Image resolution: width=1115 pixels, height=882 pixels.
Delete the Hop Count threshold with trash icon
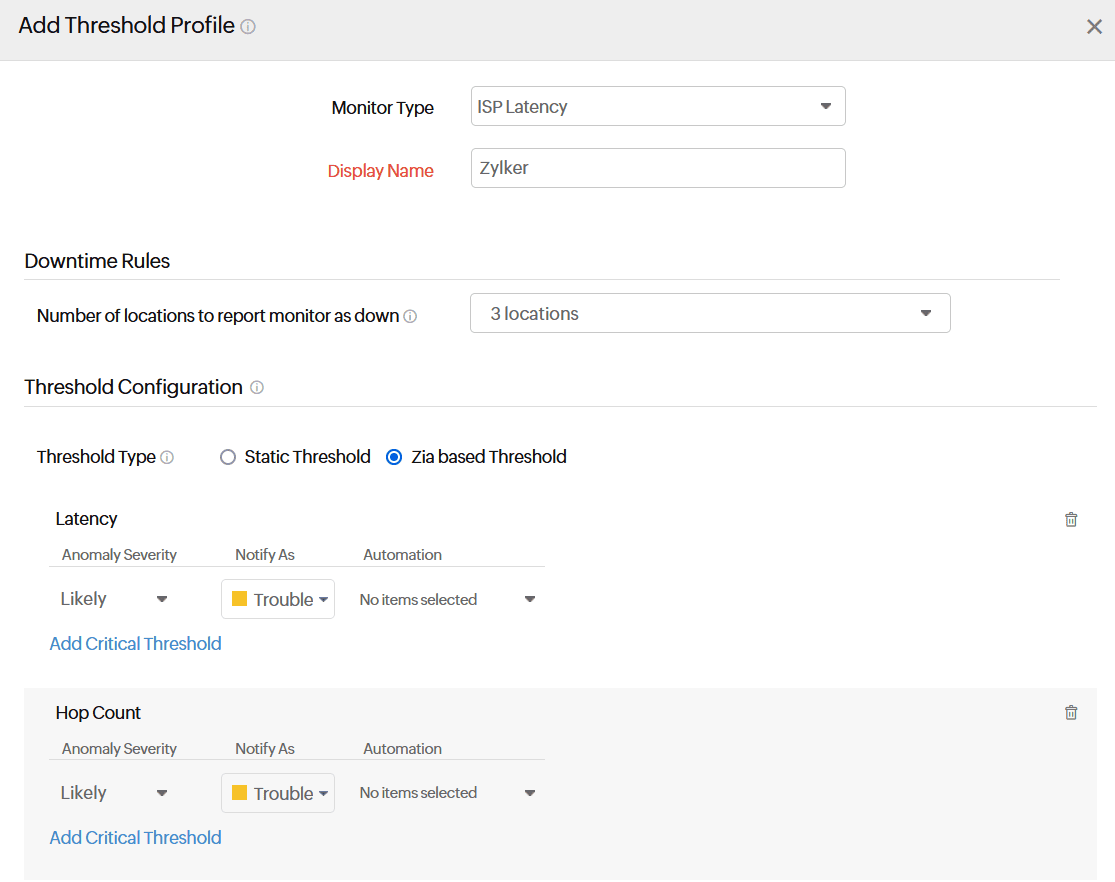(x=1071, y=713)
